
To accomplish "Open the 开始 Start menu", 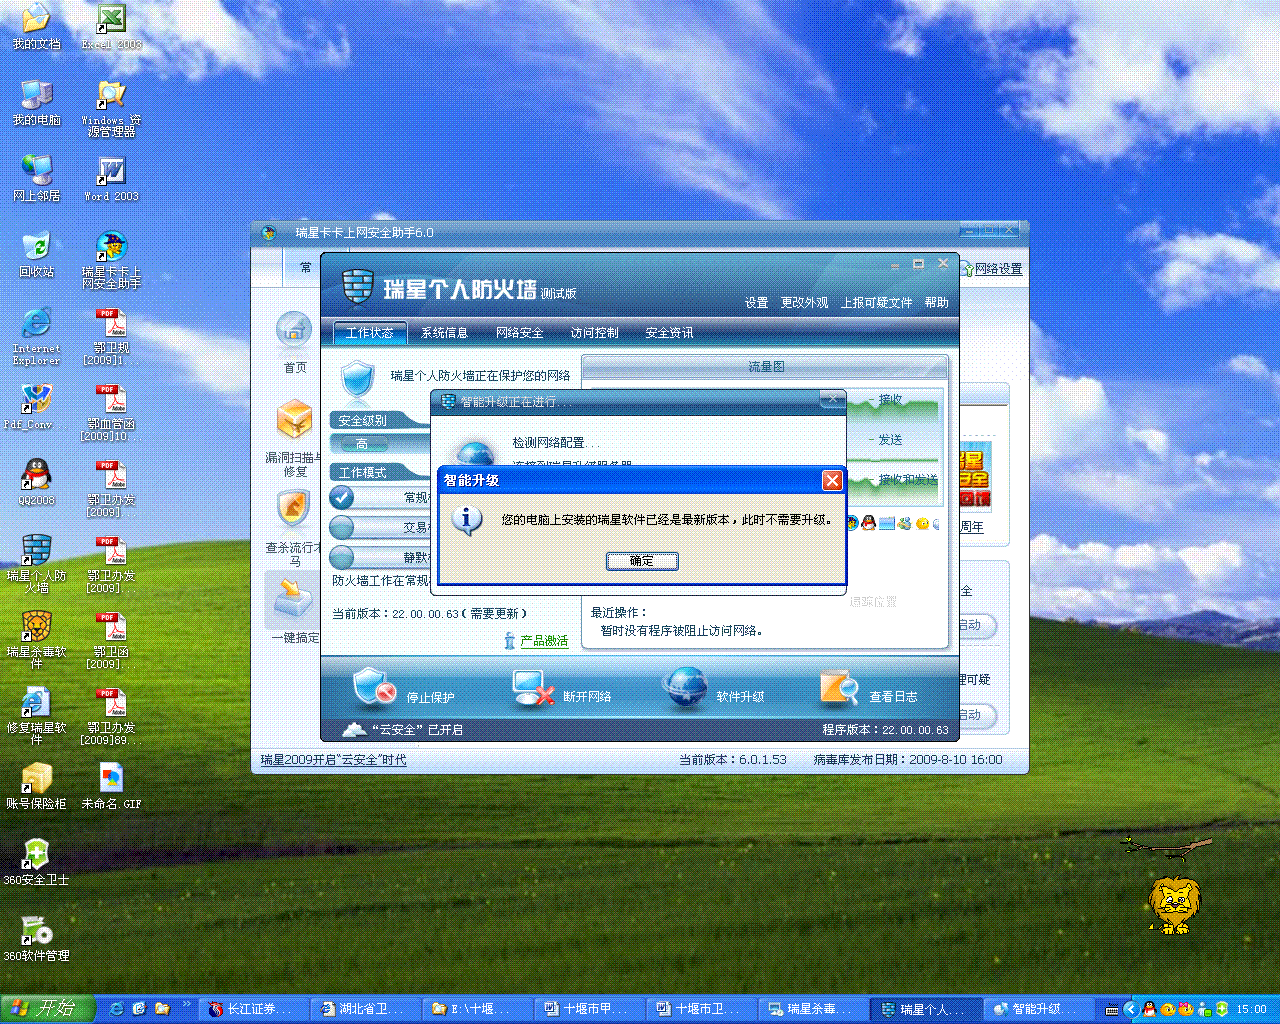I will pyautogui.click(x=47, y=1009).
